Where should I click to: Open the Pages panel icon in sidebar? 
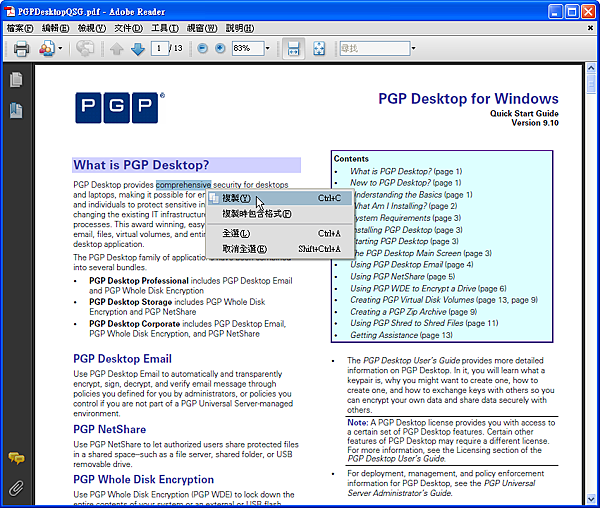pos(16,79)
